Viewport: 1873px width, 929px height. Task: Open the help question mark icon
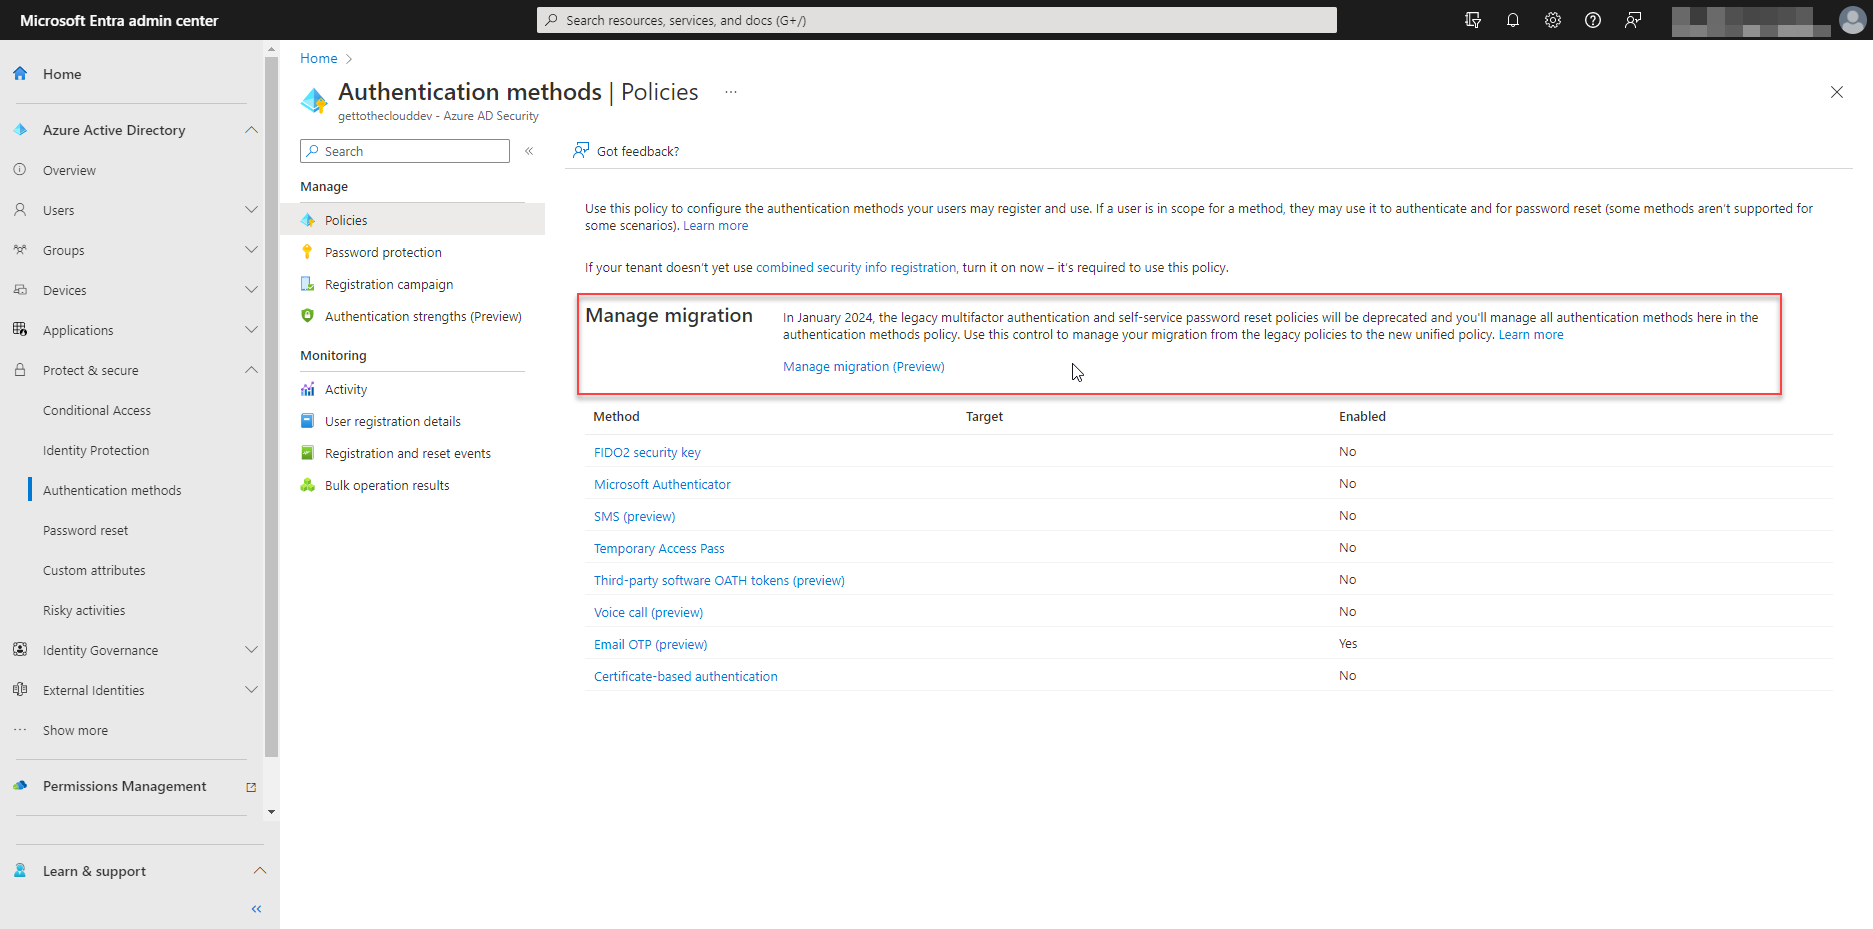pos(1592,20)
